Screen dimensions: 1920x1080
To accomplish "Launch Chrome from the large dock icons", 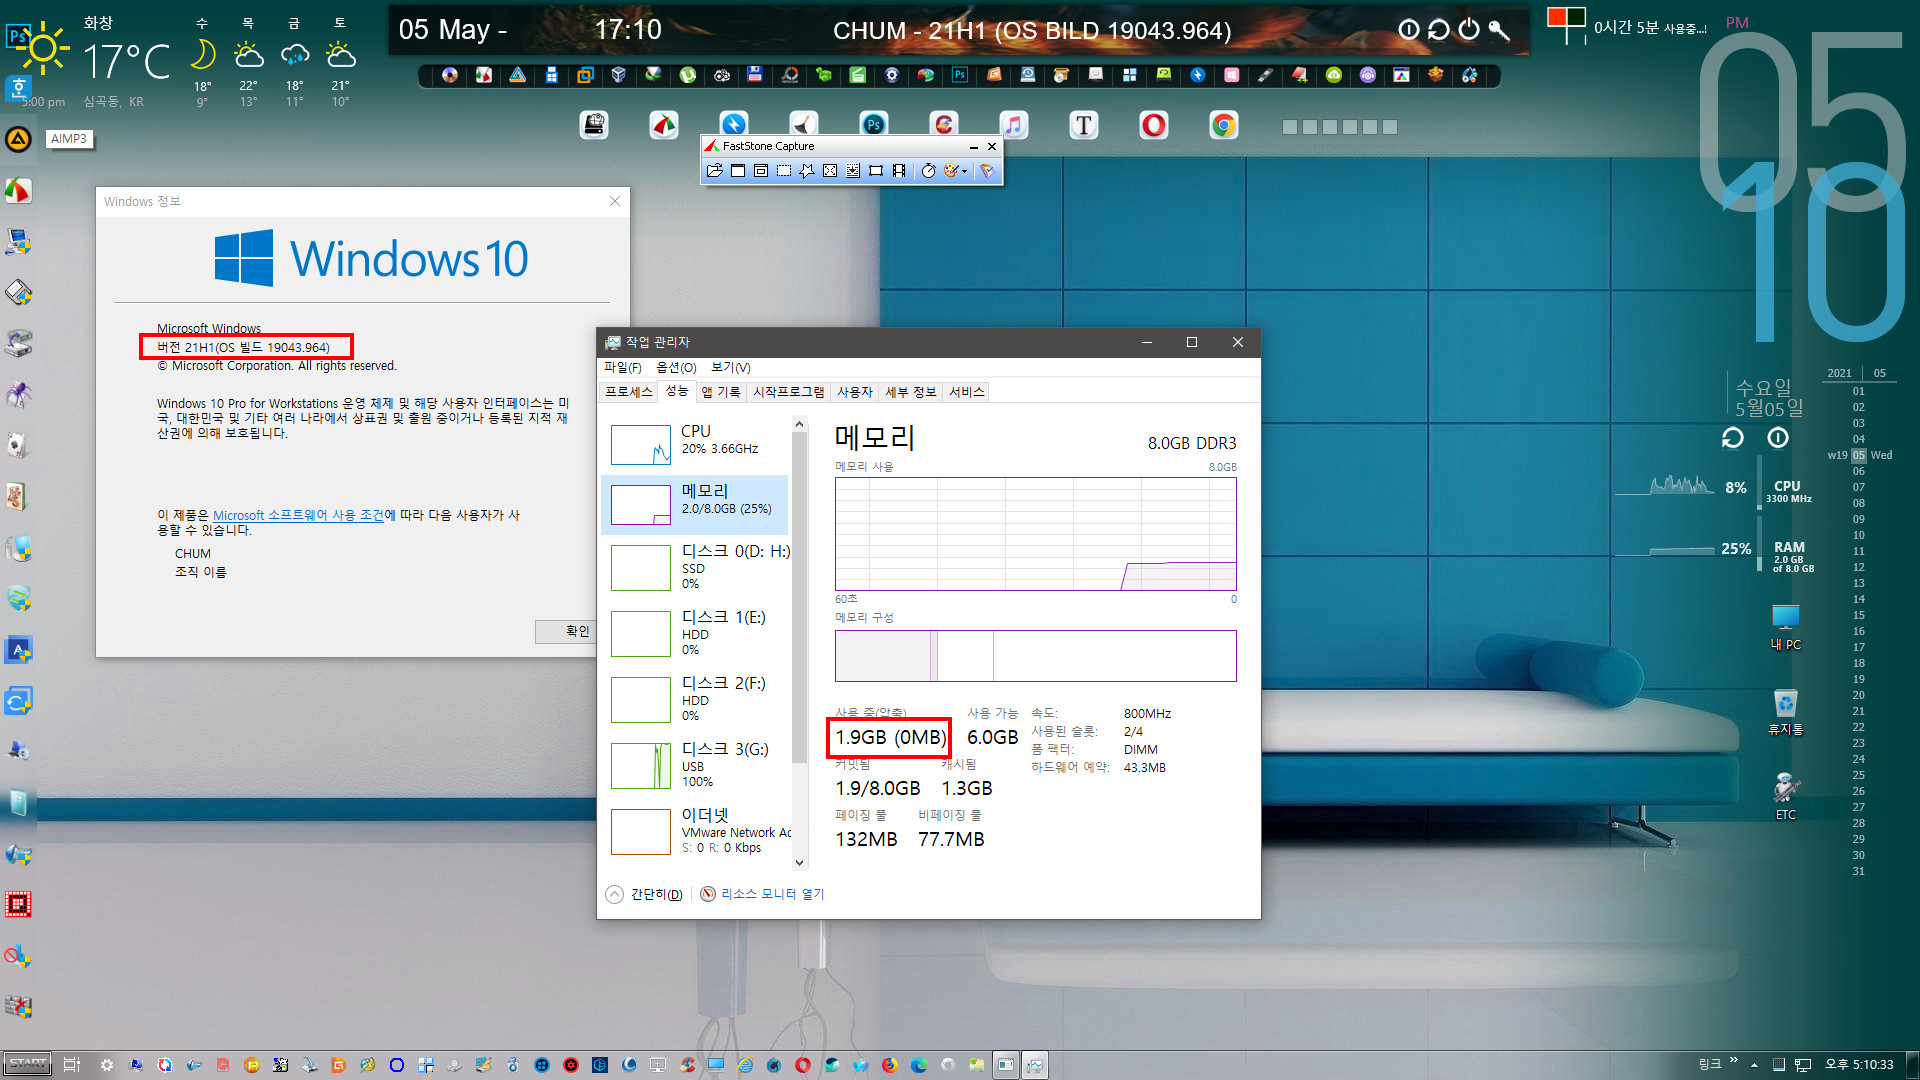I will click(x=1223, y=125).
